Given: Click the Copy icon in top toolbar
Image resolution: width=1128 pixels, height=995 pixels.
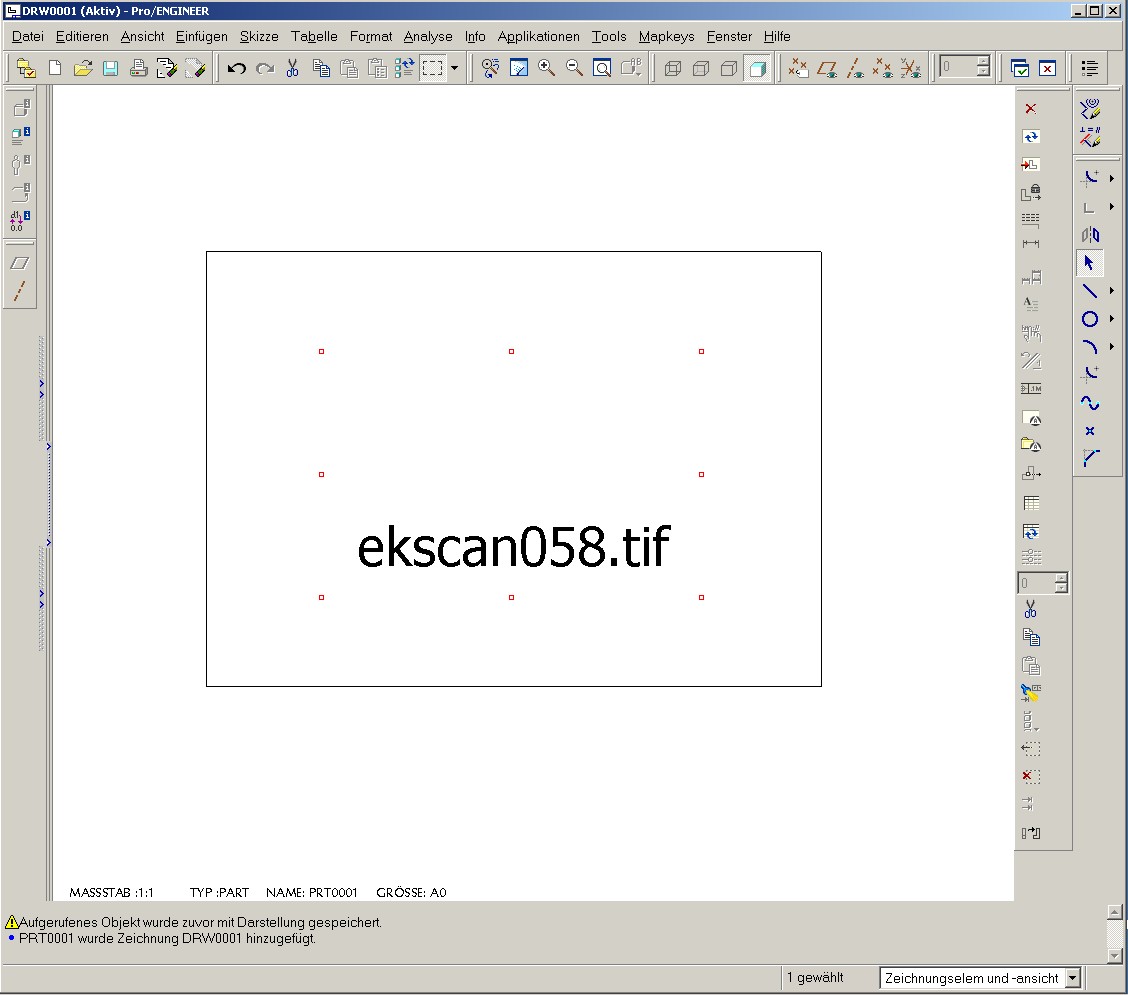Looking at the screenshot, I should pyautogui.click(x=321, y=68).
